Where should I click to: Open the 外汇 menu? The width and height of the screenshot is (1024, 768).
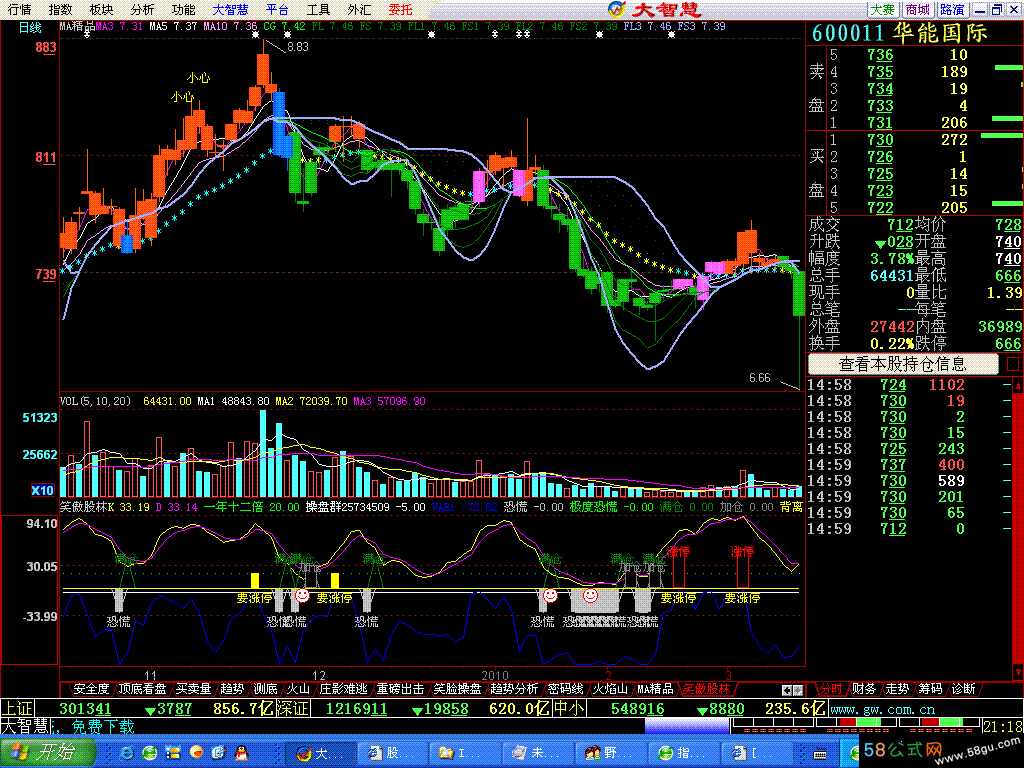[359, 10]
